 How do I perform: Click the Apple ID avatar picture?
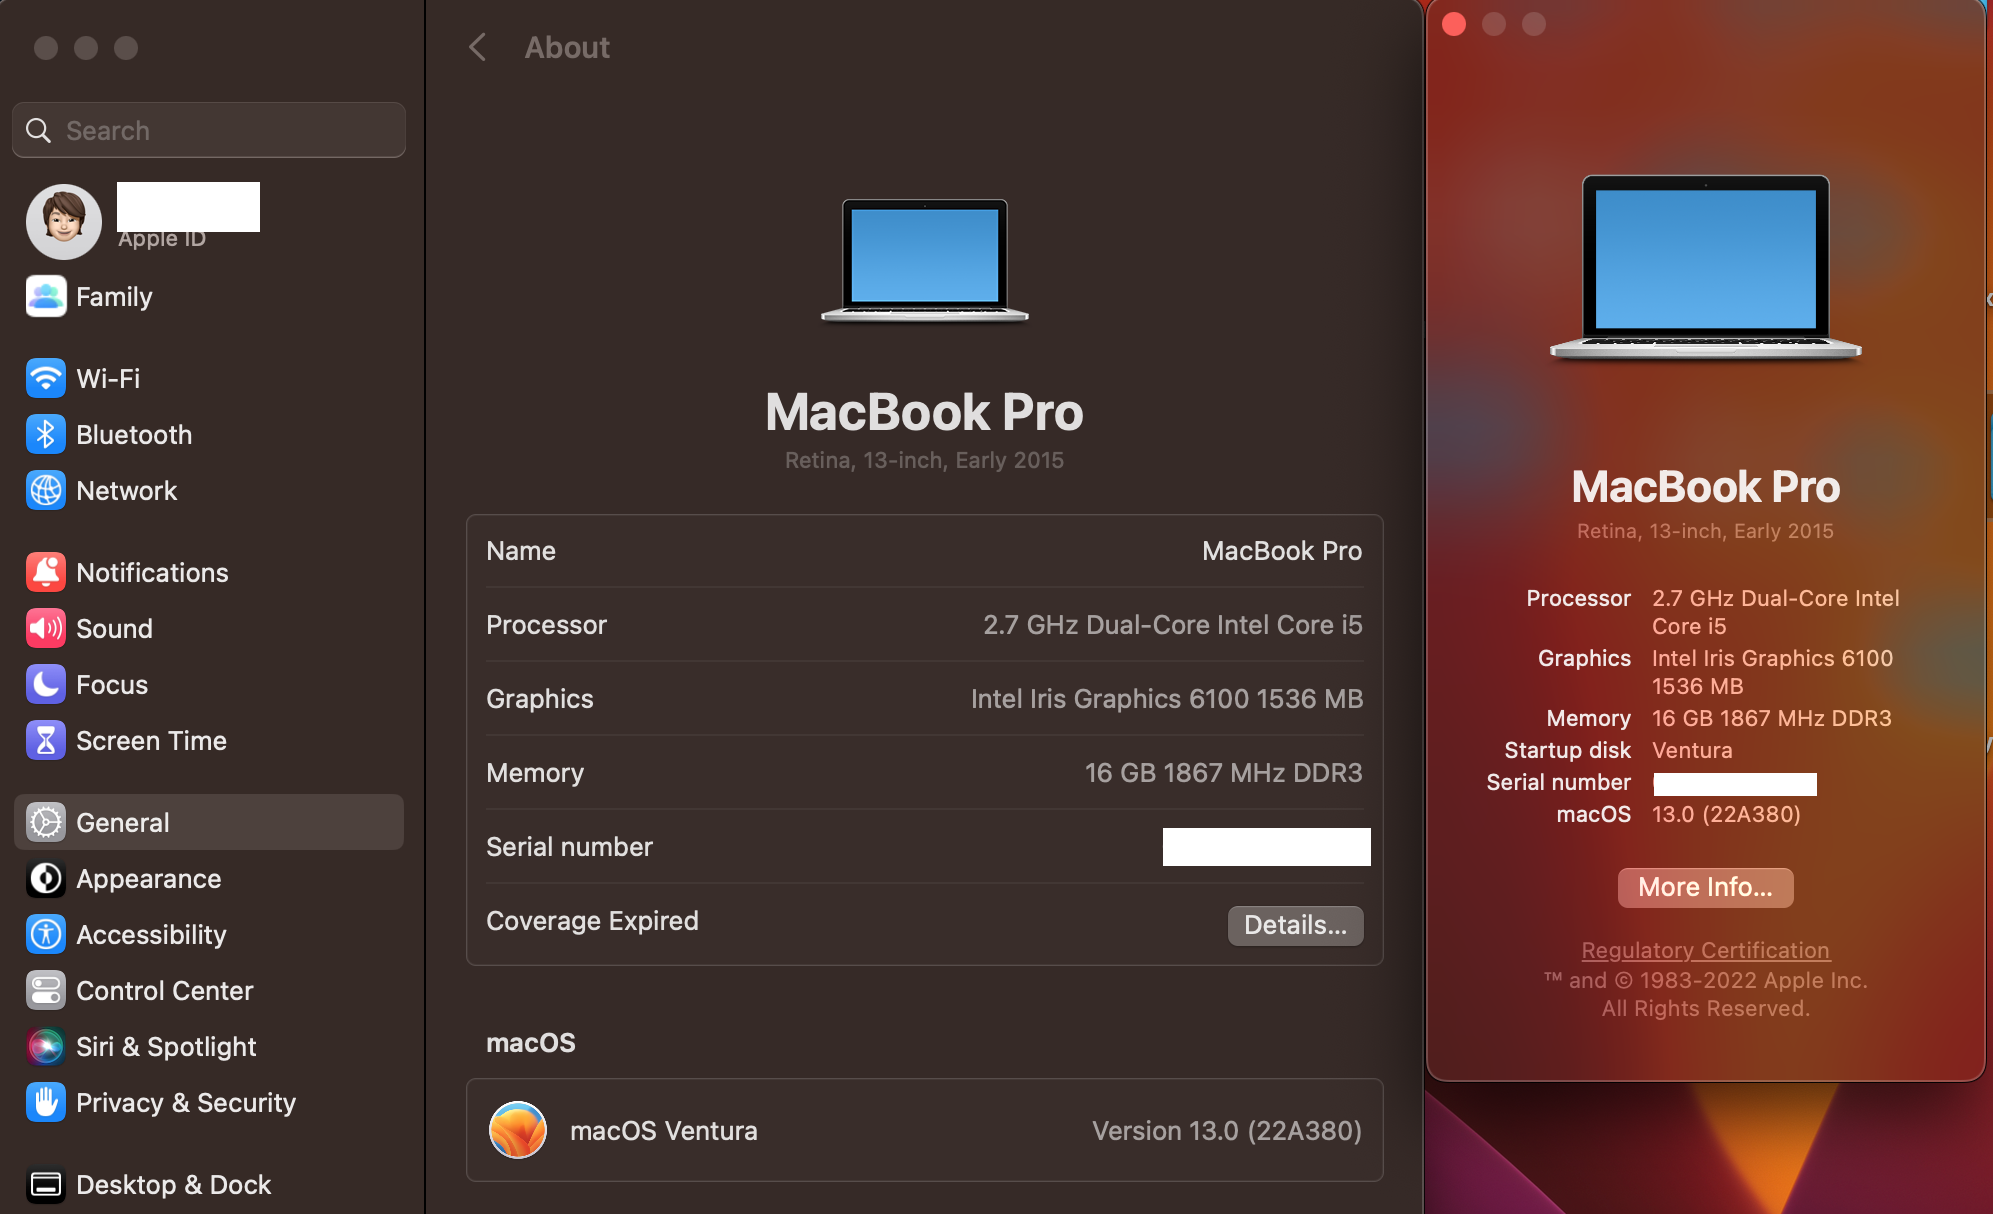(64, 222)
